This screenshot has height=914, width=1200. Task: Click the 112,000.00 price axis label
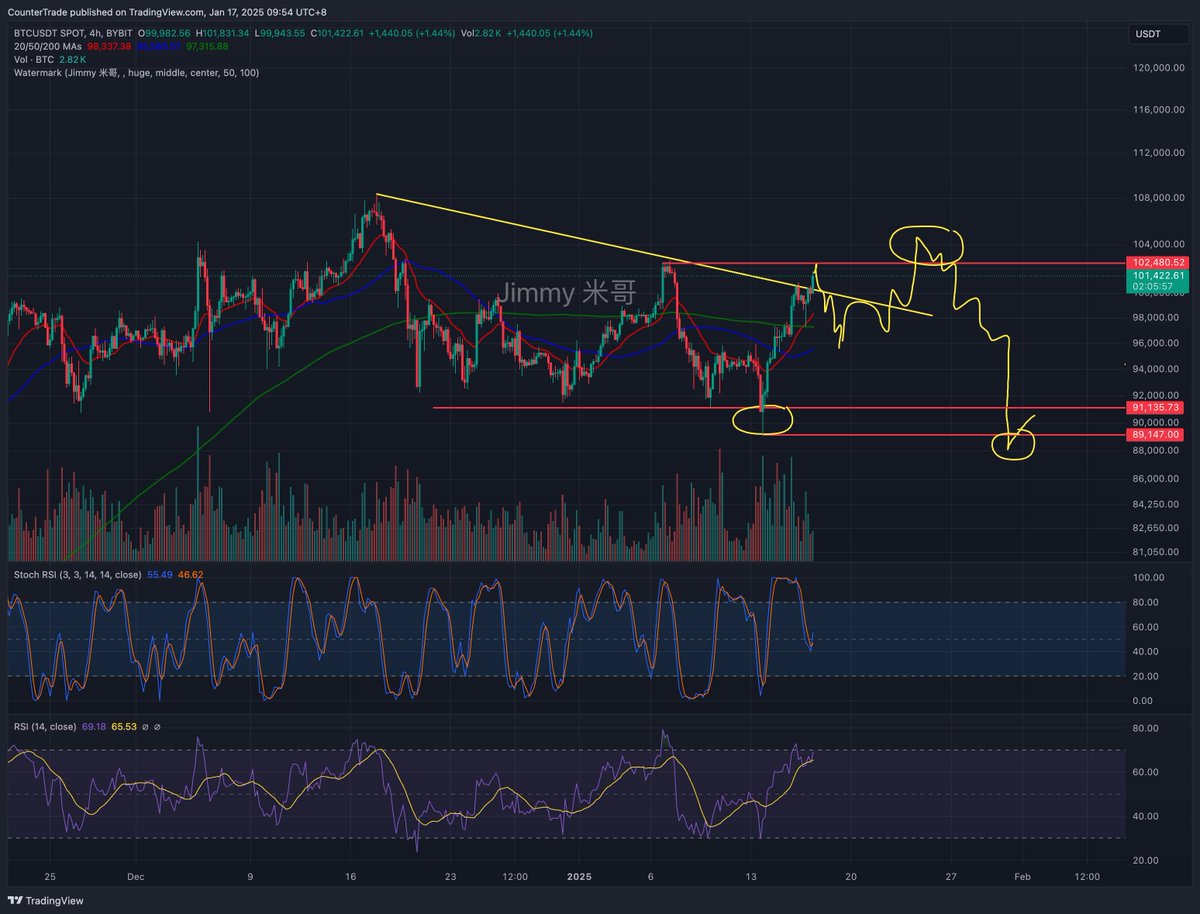(x=1158, y=153)
